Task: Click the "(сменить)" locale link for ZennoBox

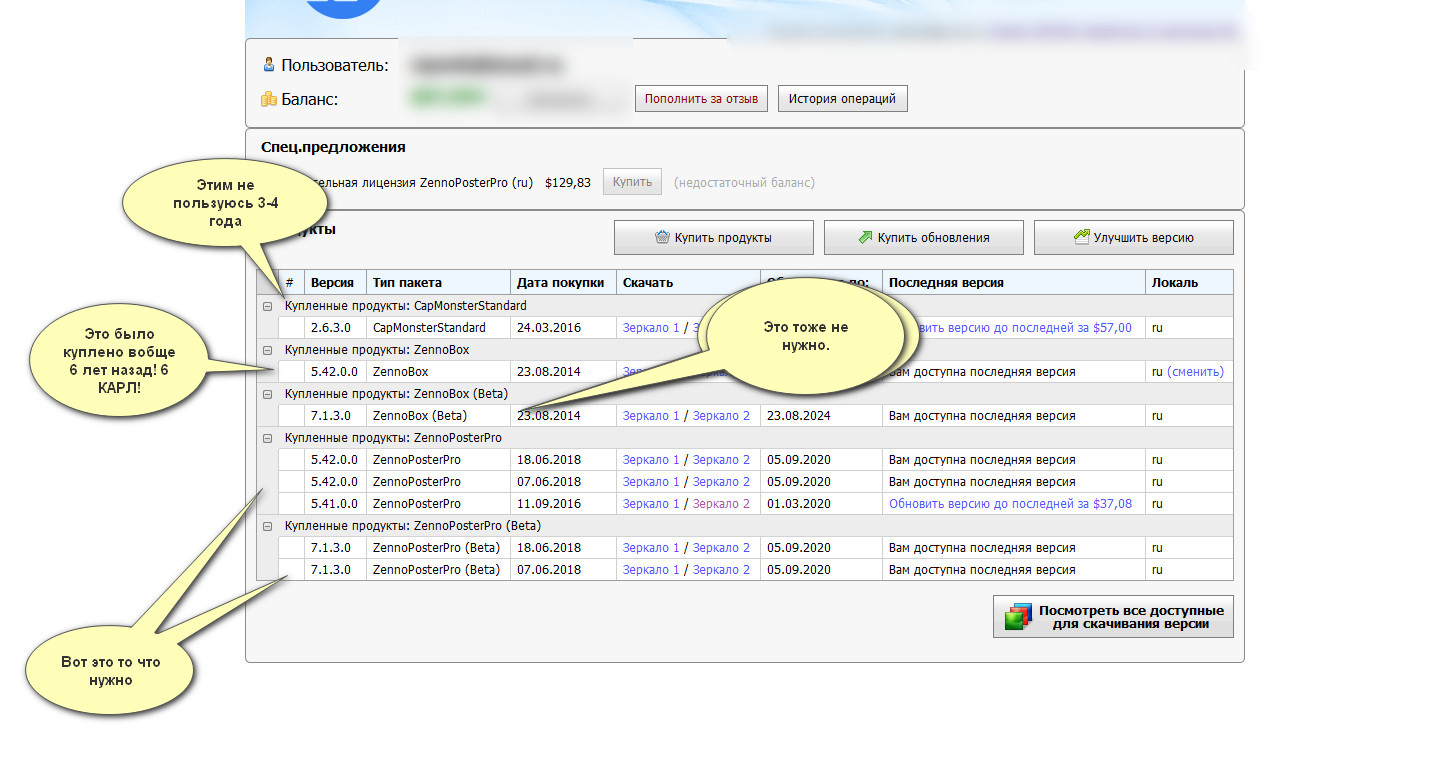Action: pyautogui.click(x=1195, y=372)
